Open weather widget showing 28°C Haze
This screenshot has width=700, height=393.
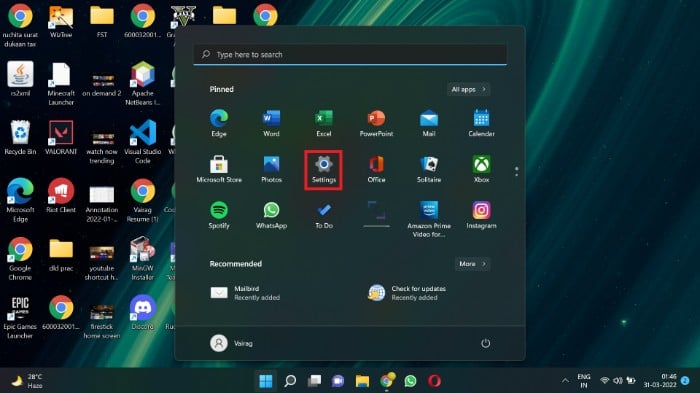(28, 381)
